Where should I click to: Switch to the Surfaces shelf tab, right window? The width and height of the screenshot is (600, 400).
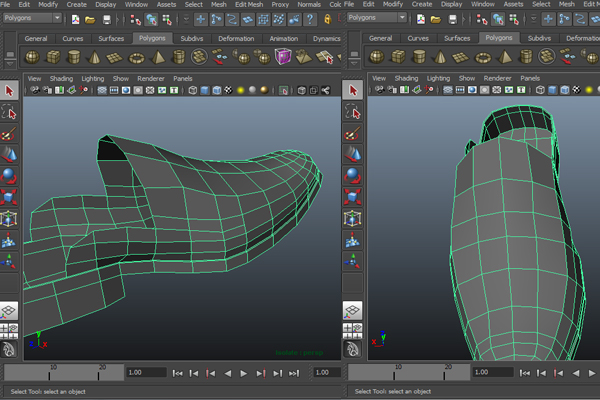[x=457, y=38]
